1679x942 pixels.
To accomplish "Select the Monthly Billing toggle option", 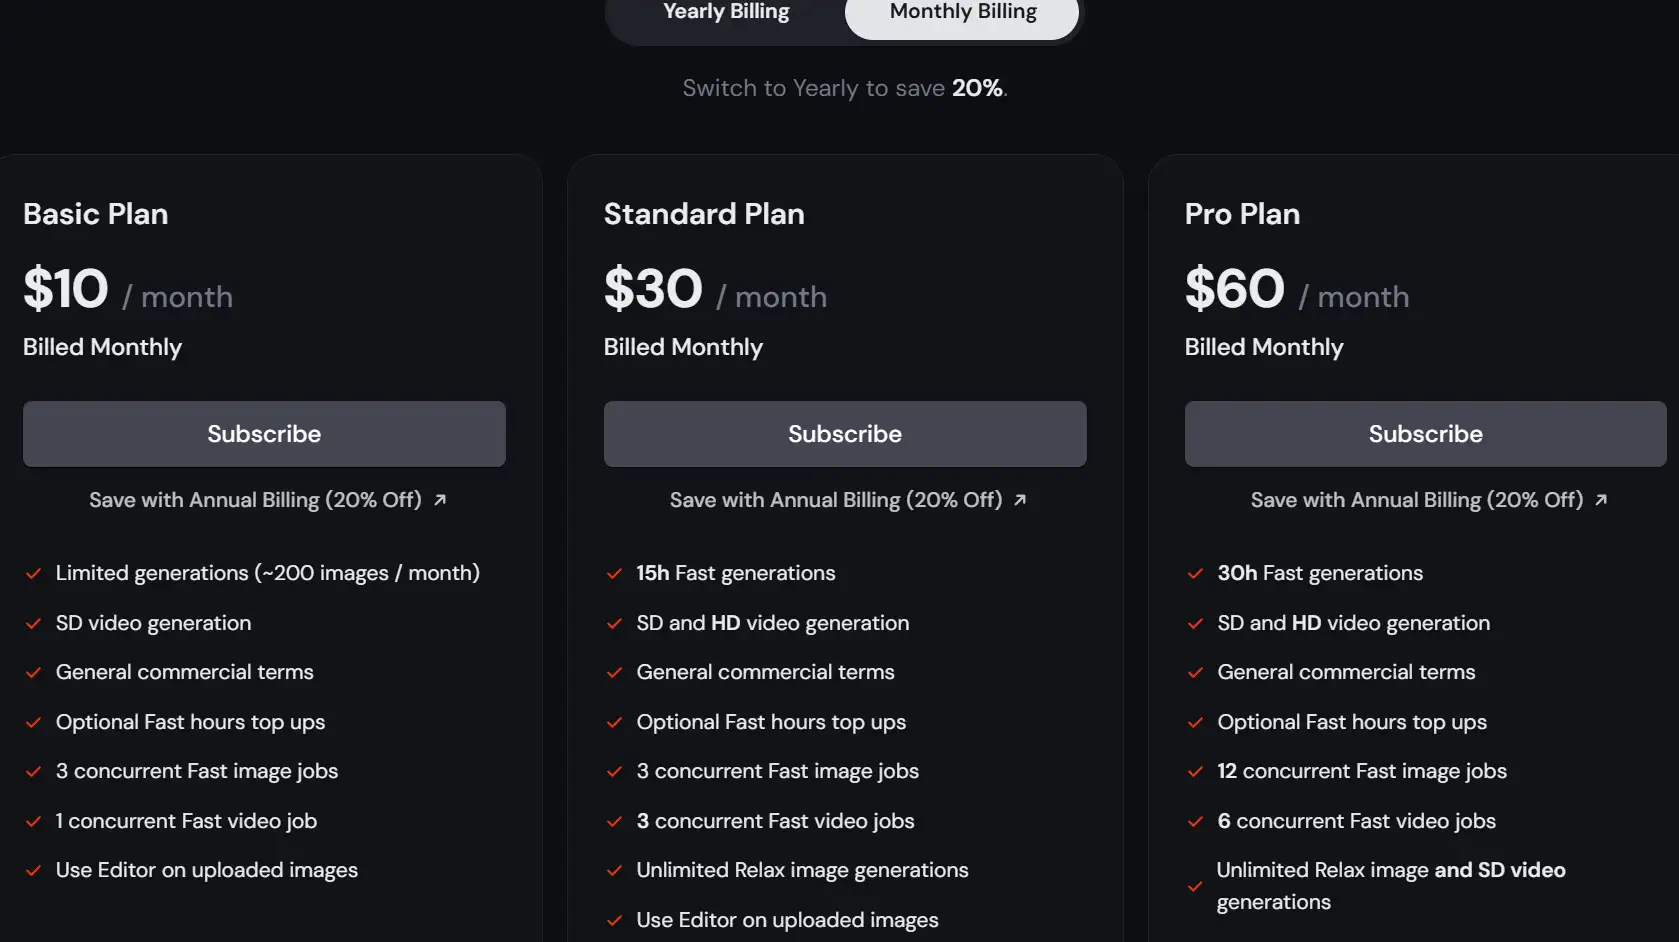I will coord(962,13).
